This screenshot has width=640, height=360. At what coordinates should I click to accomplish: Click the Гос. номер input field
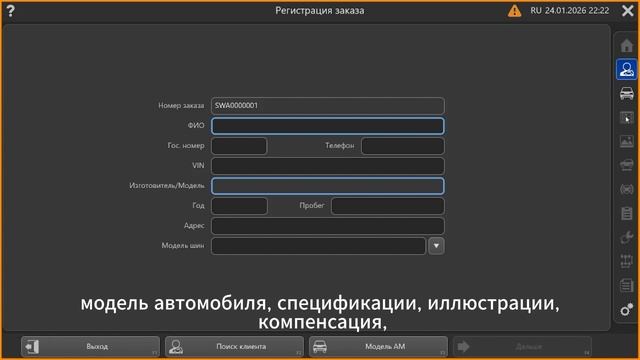[x=239, y=146]
